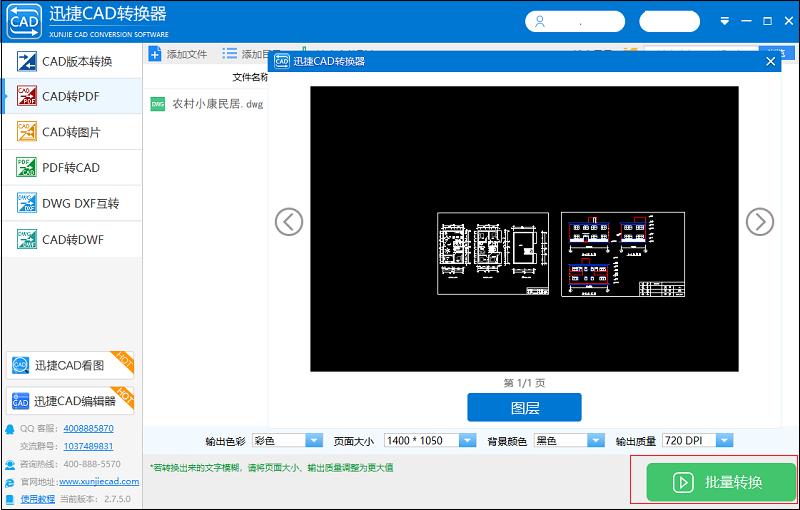Open the PDF转CAD conversion mode
This screenshot has width=800, height=510.
72,167
